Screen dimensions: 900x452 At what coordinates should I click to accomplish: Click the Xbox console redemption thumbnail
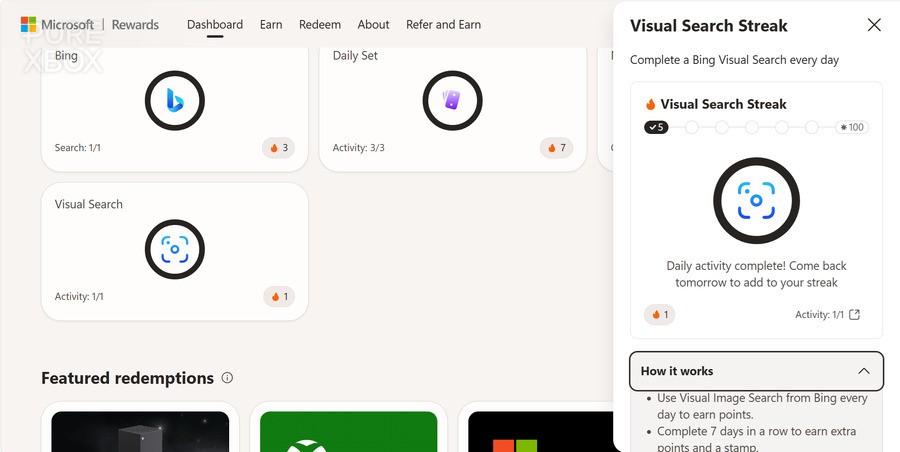140,431
